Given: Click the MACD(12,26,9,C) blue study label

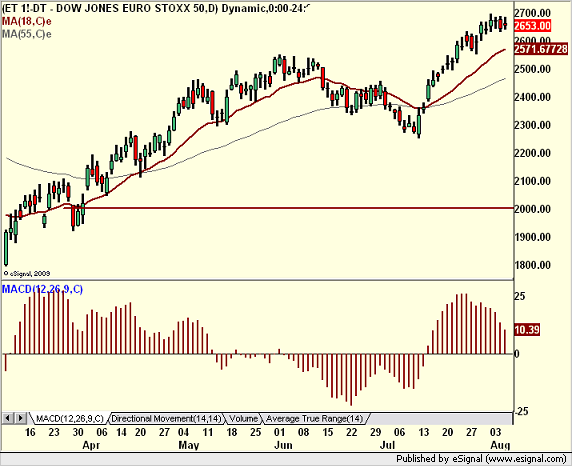Looking at the screenshot, I should click(x=42, y=289).
